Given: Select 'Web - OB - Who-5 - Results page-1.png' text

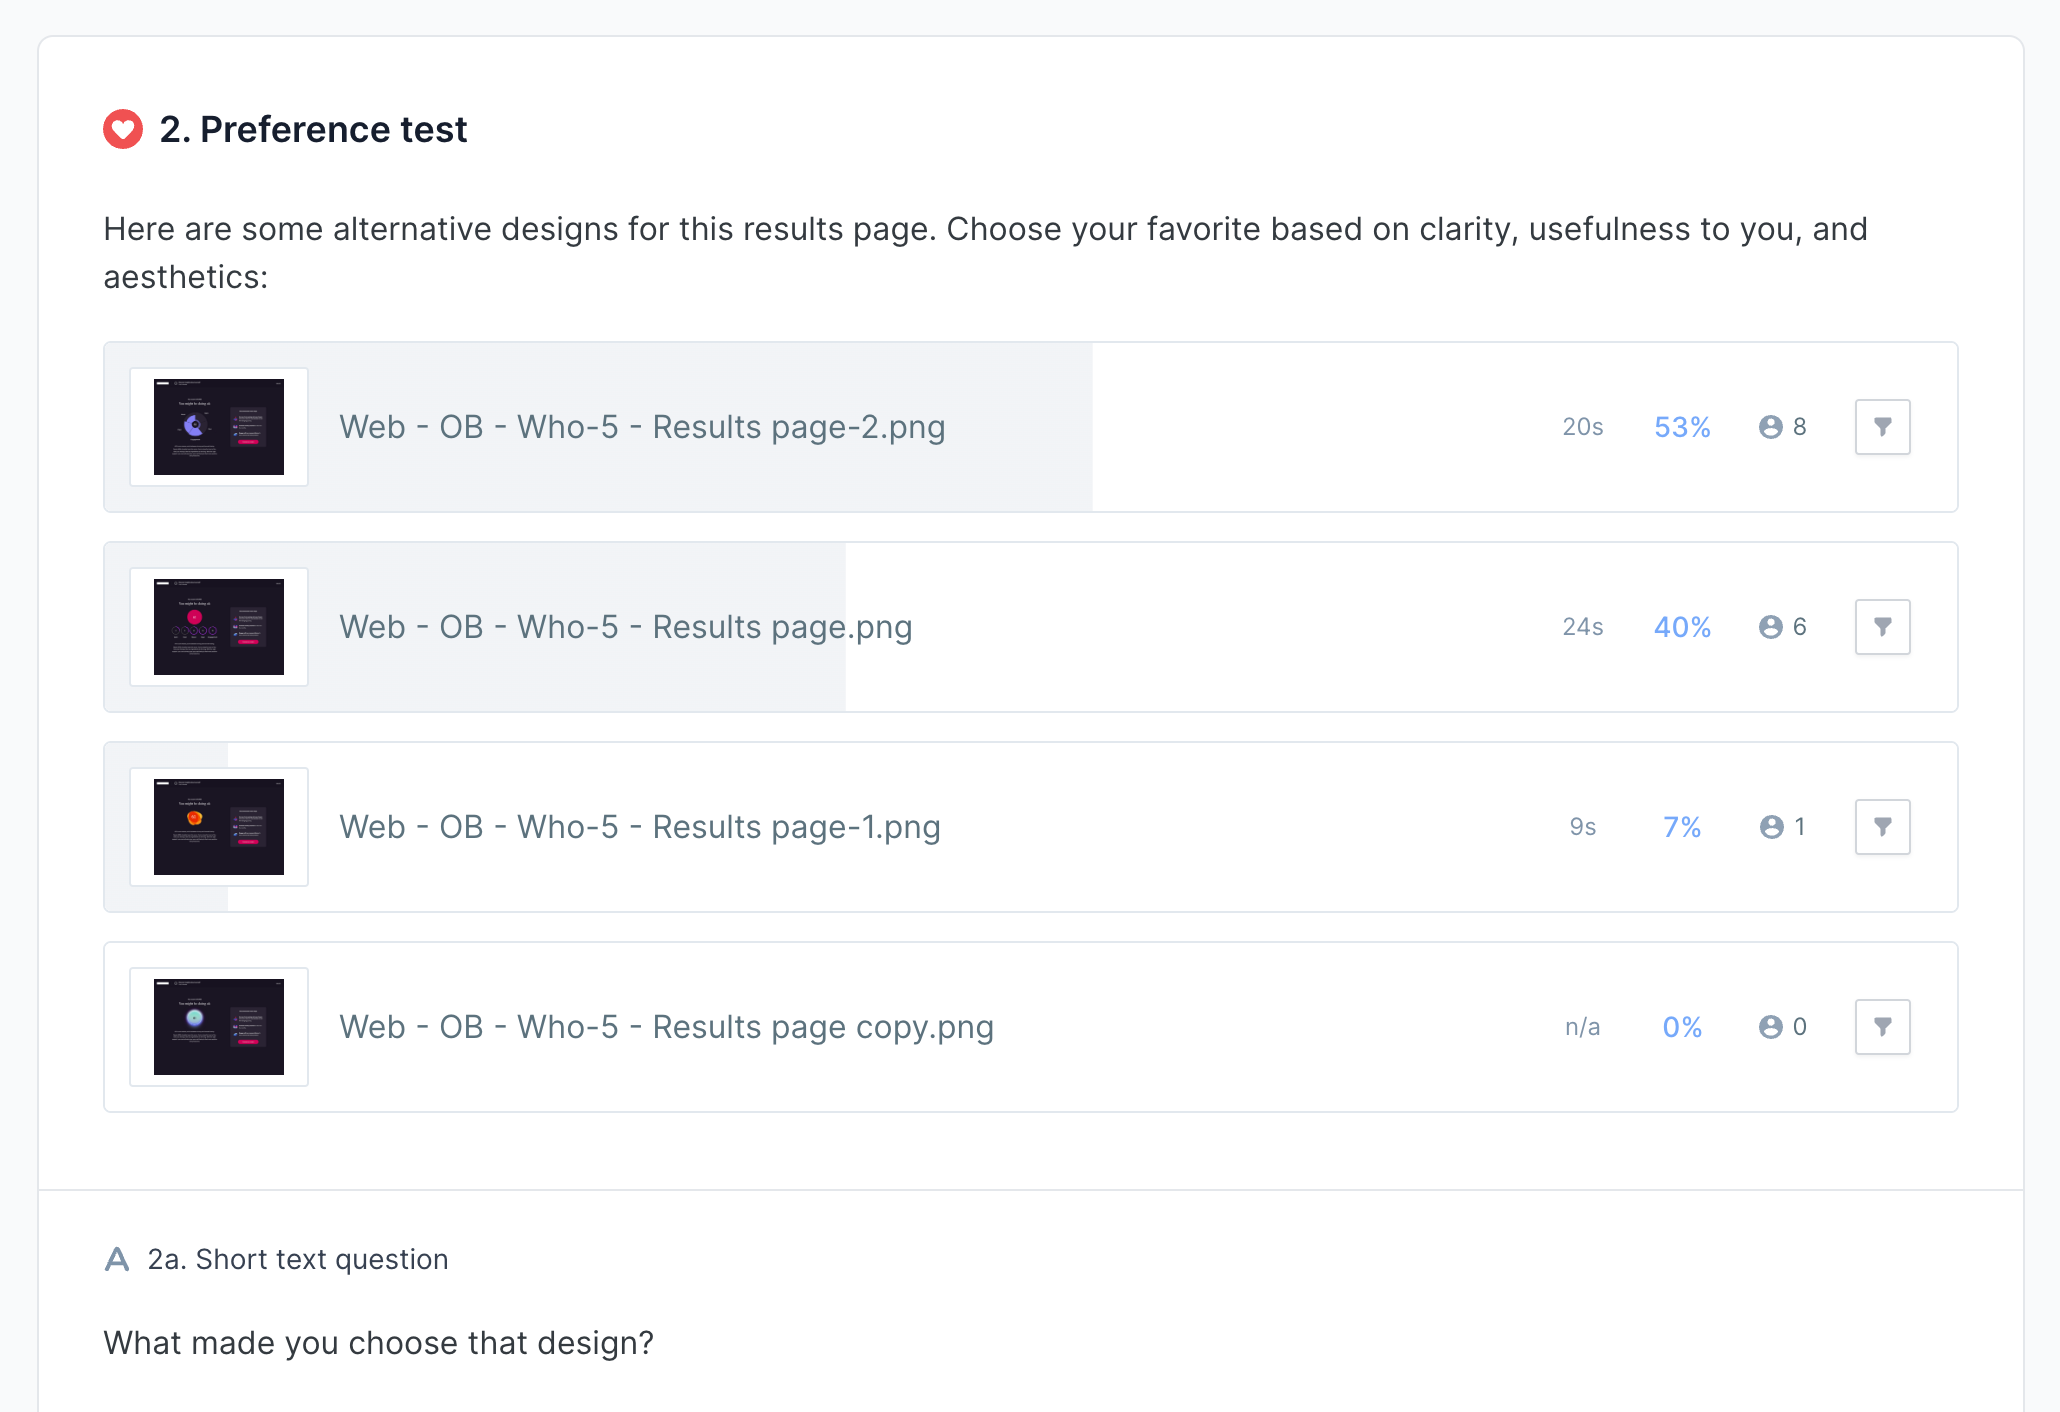Looking at the screenshot, I should pyautogui.click(x=640, y=827).
